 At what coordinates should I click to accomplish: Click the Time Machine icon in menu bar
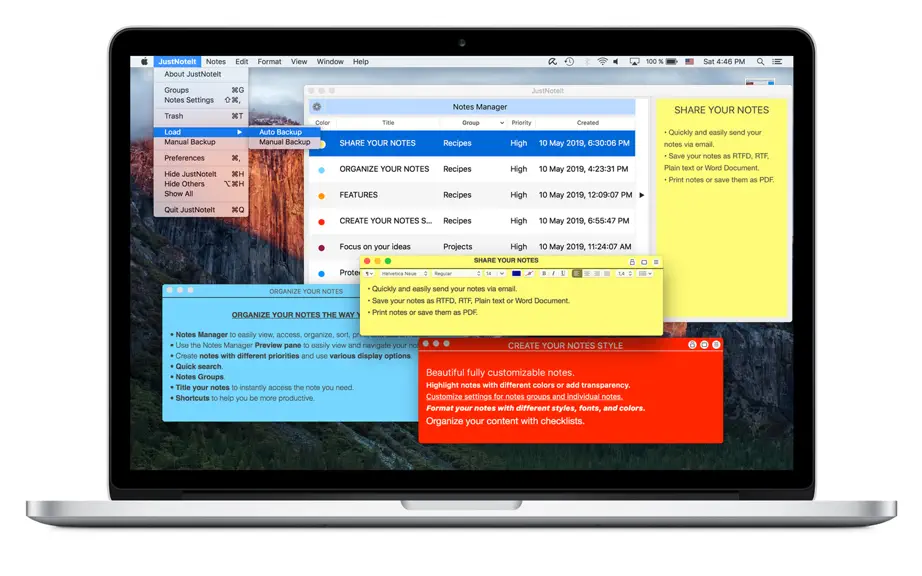(x=569, y=61)
